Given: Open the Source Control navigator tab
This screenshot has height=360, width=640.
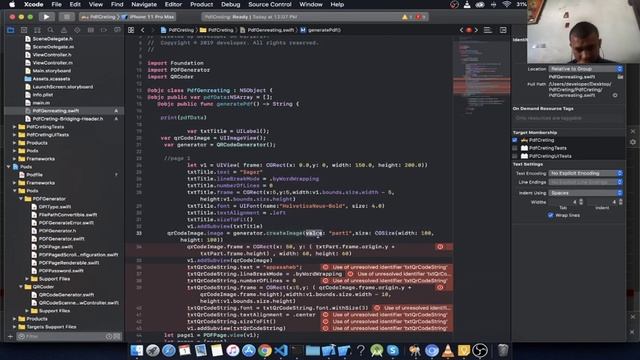Looking at the screenshot, I should pyautogui.click(x=24, y=30).
